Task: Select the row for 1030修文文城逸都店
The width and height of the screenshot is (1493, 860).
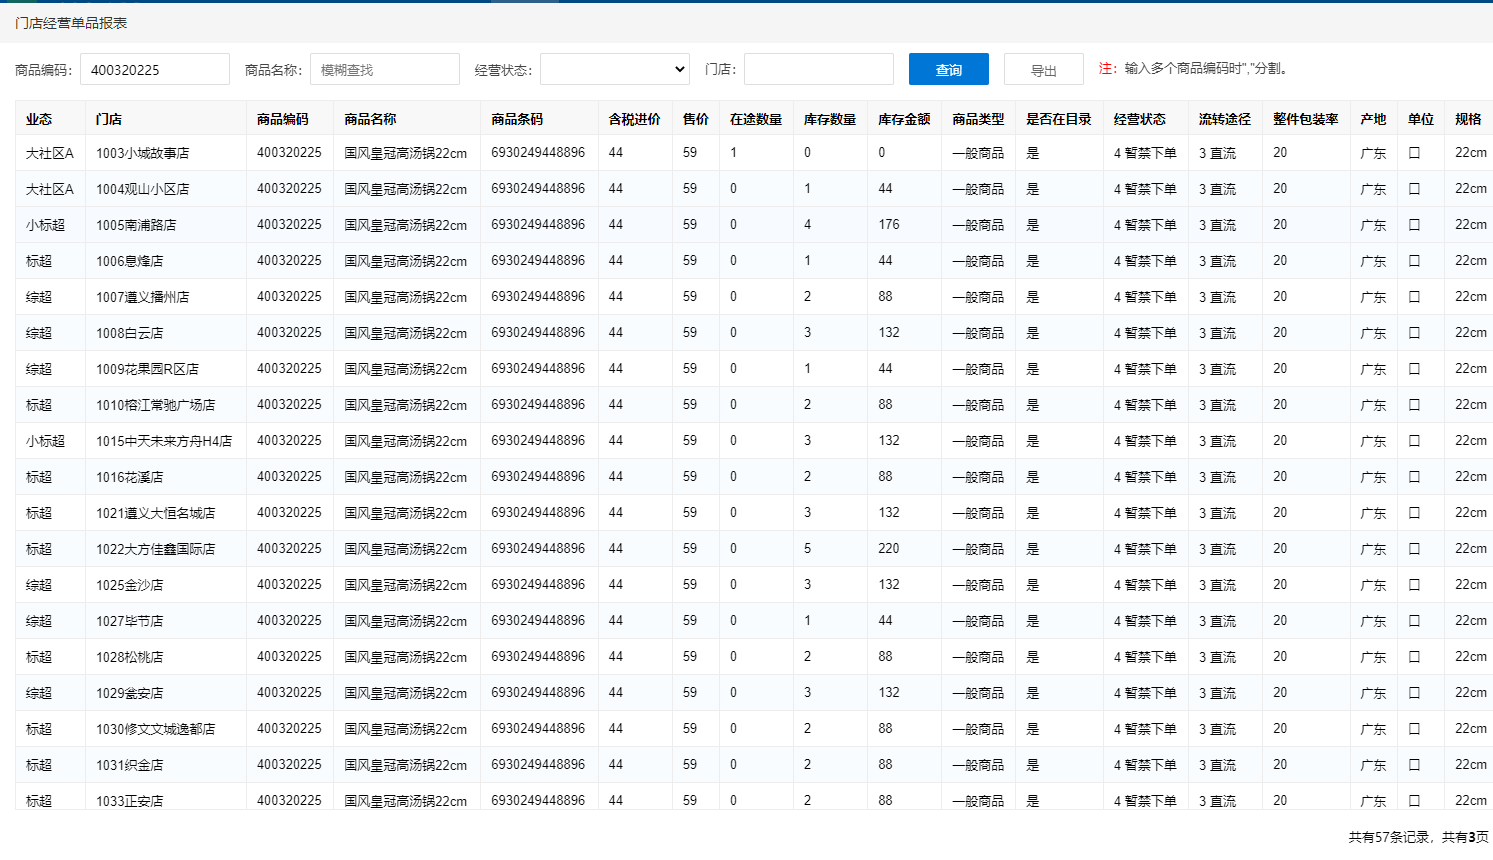Action: (155, 729)
